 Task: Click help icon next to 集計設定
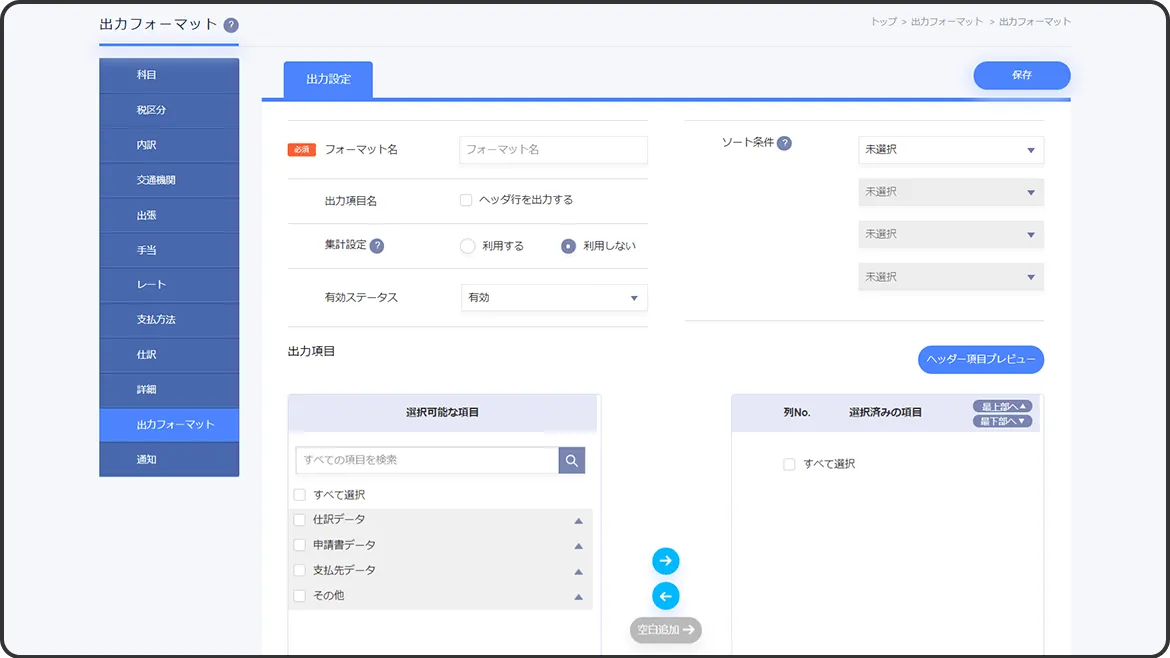coord(377,246)
